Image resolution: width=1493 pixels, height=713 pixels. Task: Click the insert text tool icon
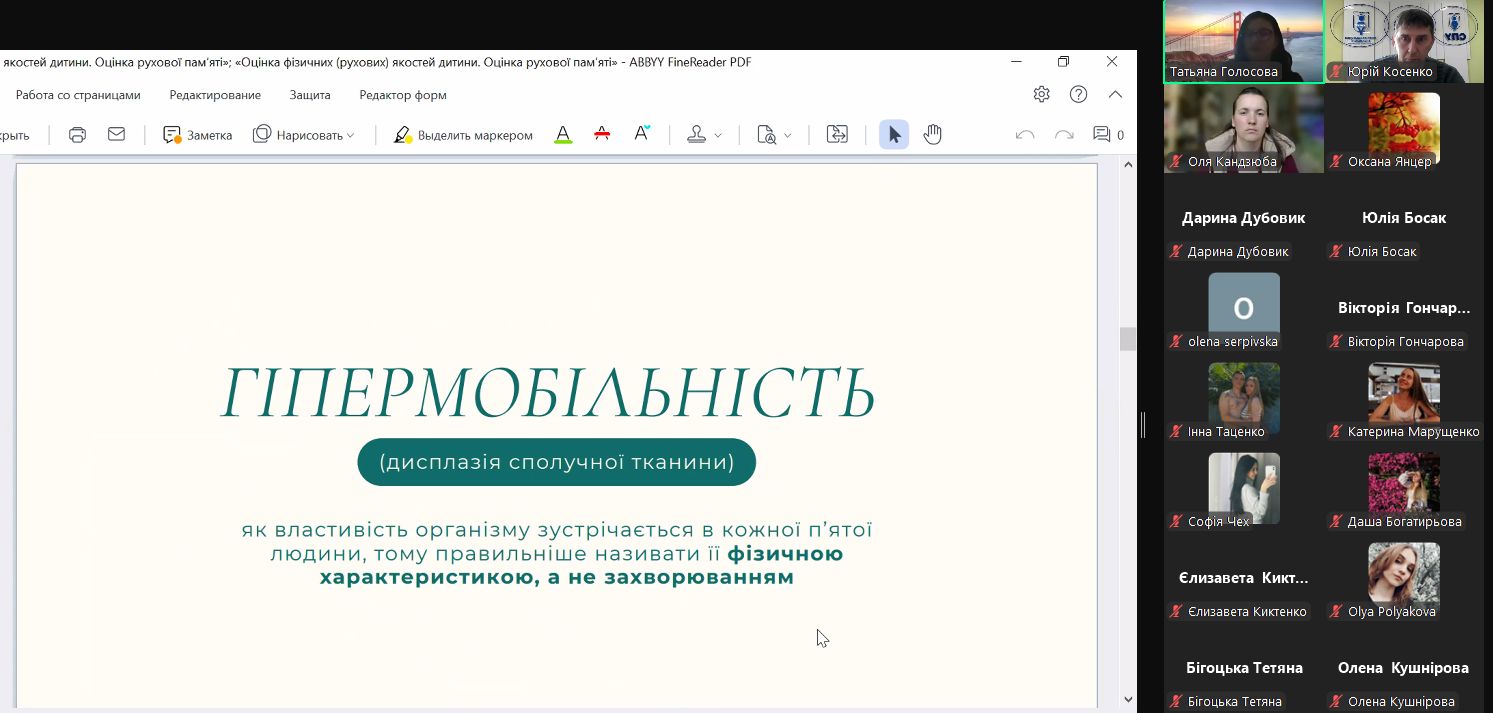point(642,134)
